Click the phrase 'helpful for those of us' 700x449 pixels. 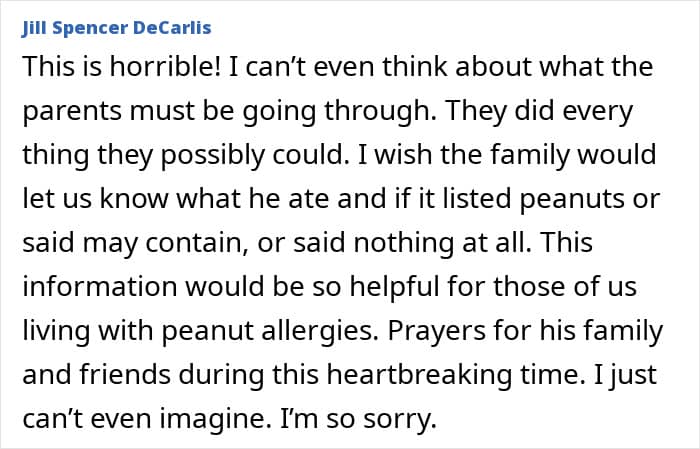tap(493, 287)
